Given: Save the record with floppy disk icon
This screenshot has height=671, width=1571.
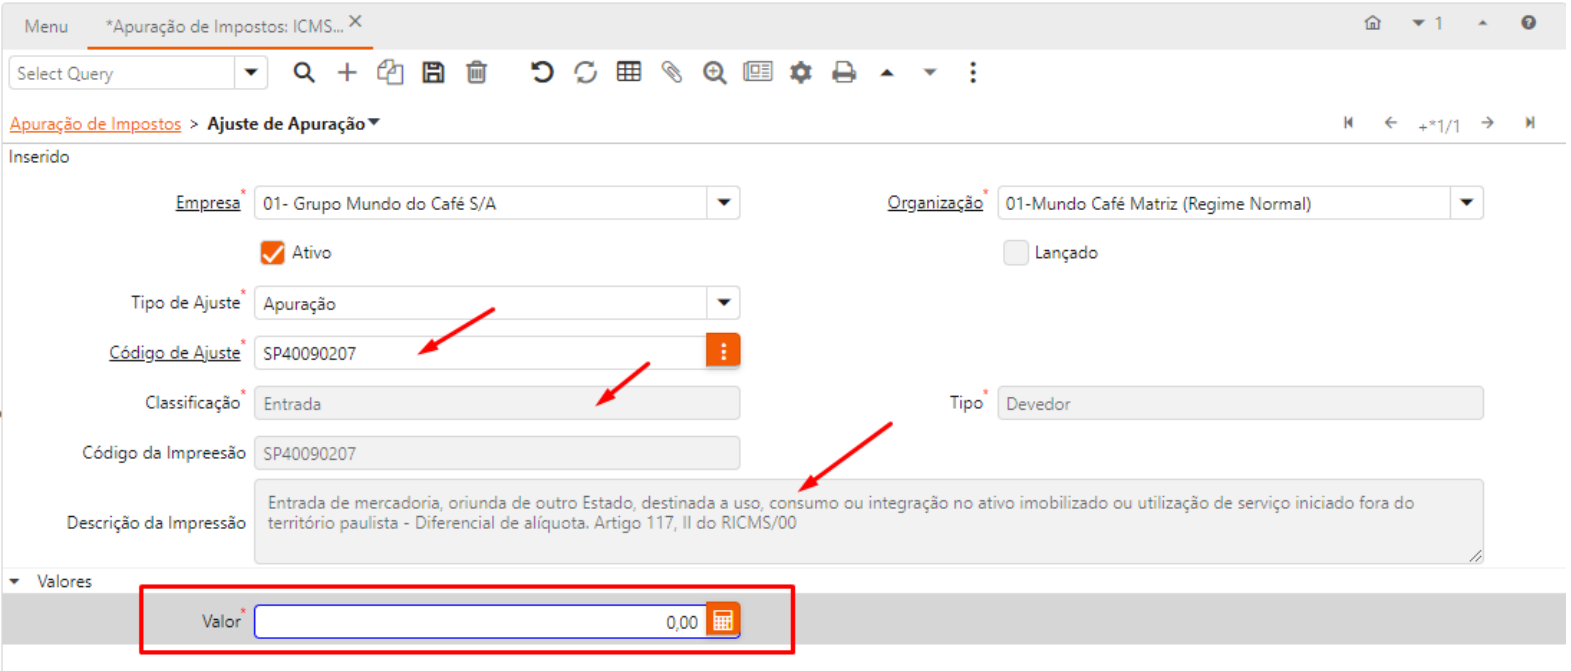Looking at the screenshot, I should [433, 72].
